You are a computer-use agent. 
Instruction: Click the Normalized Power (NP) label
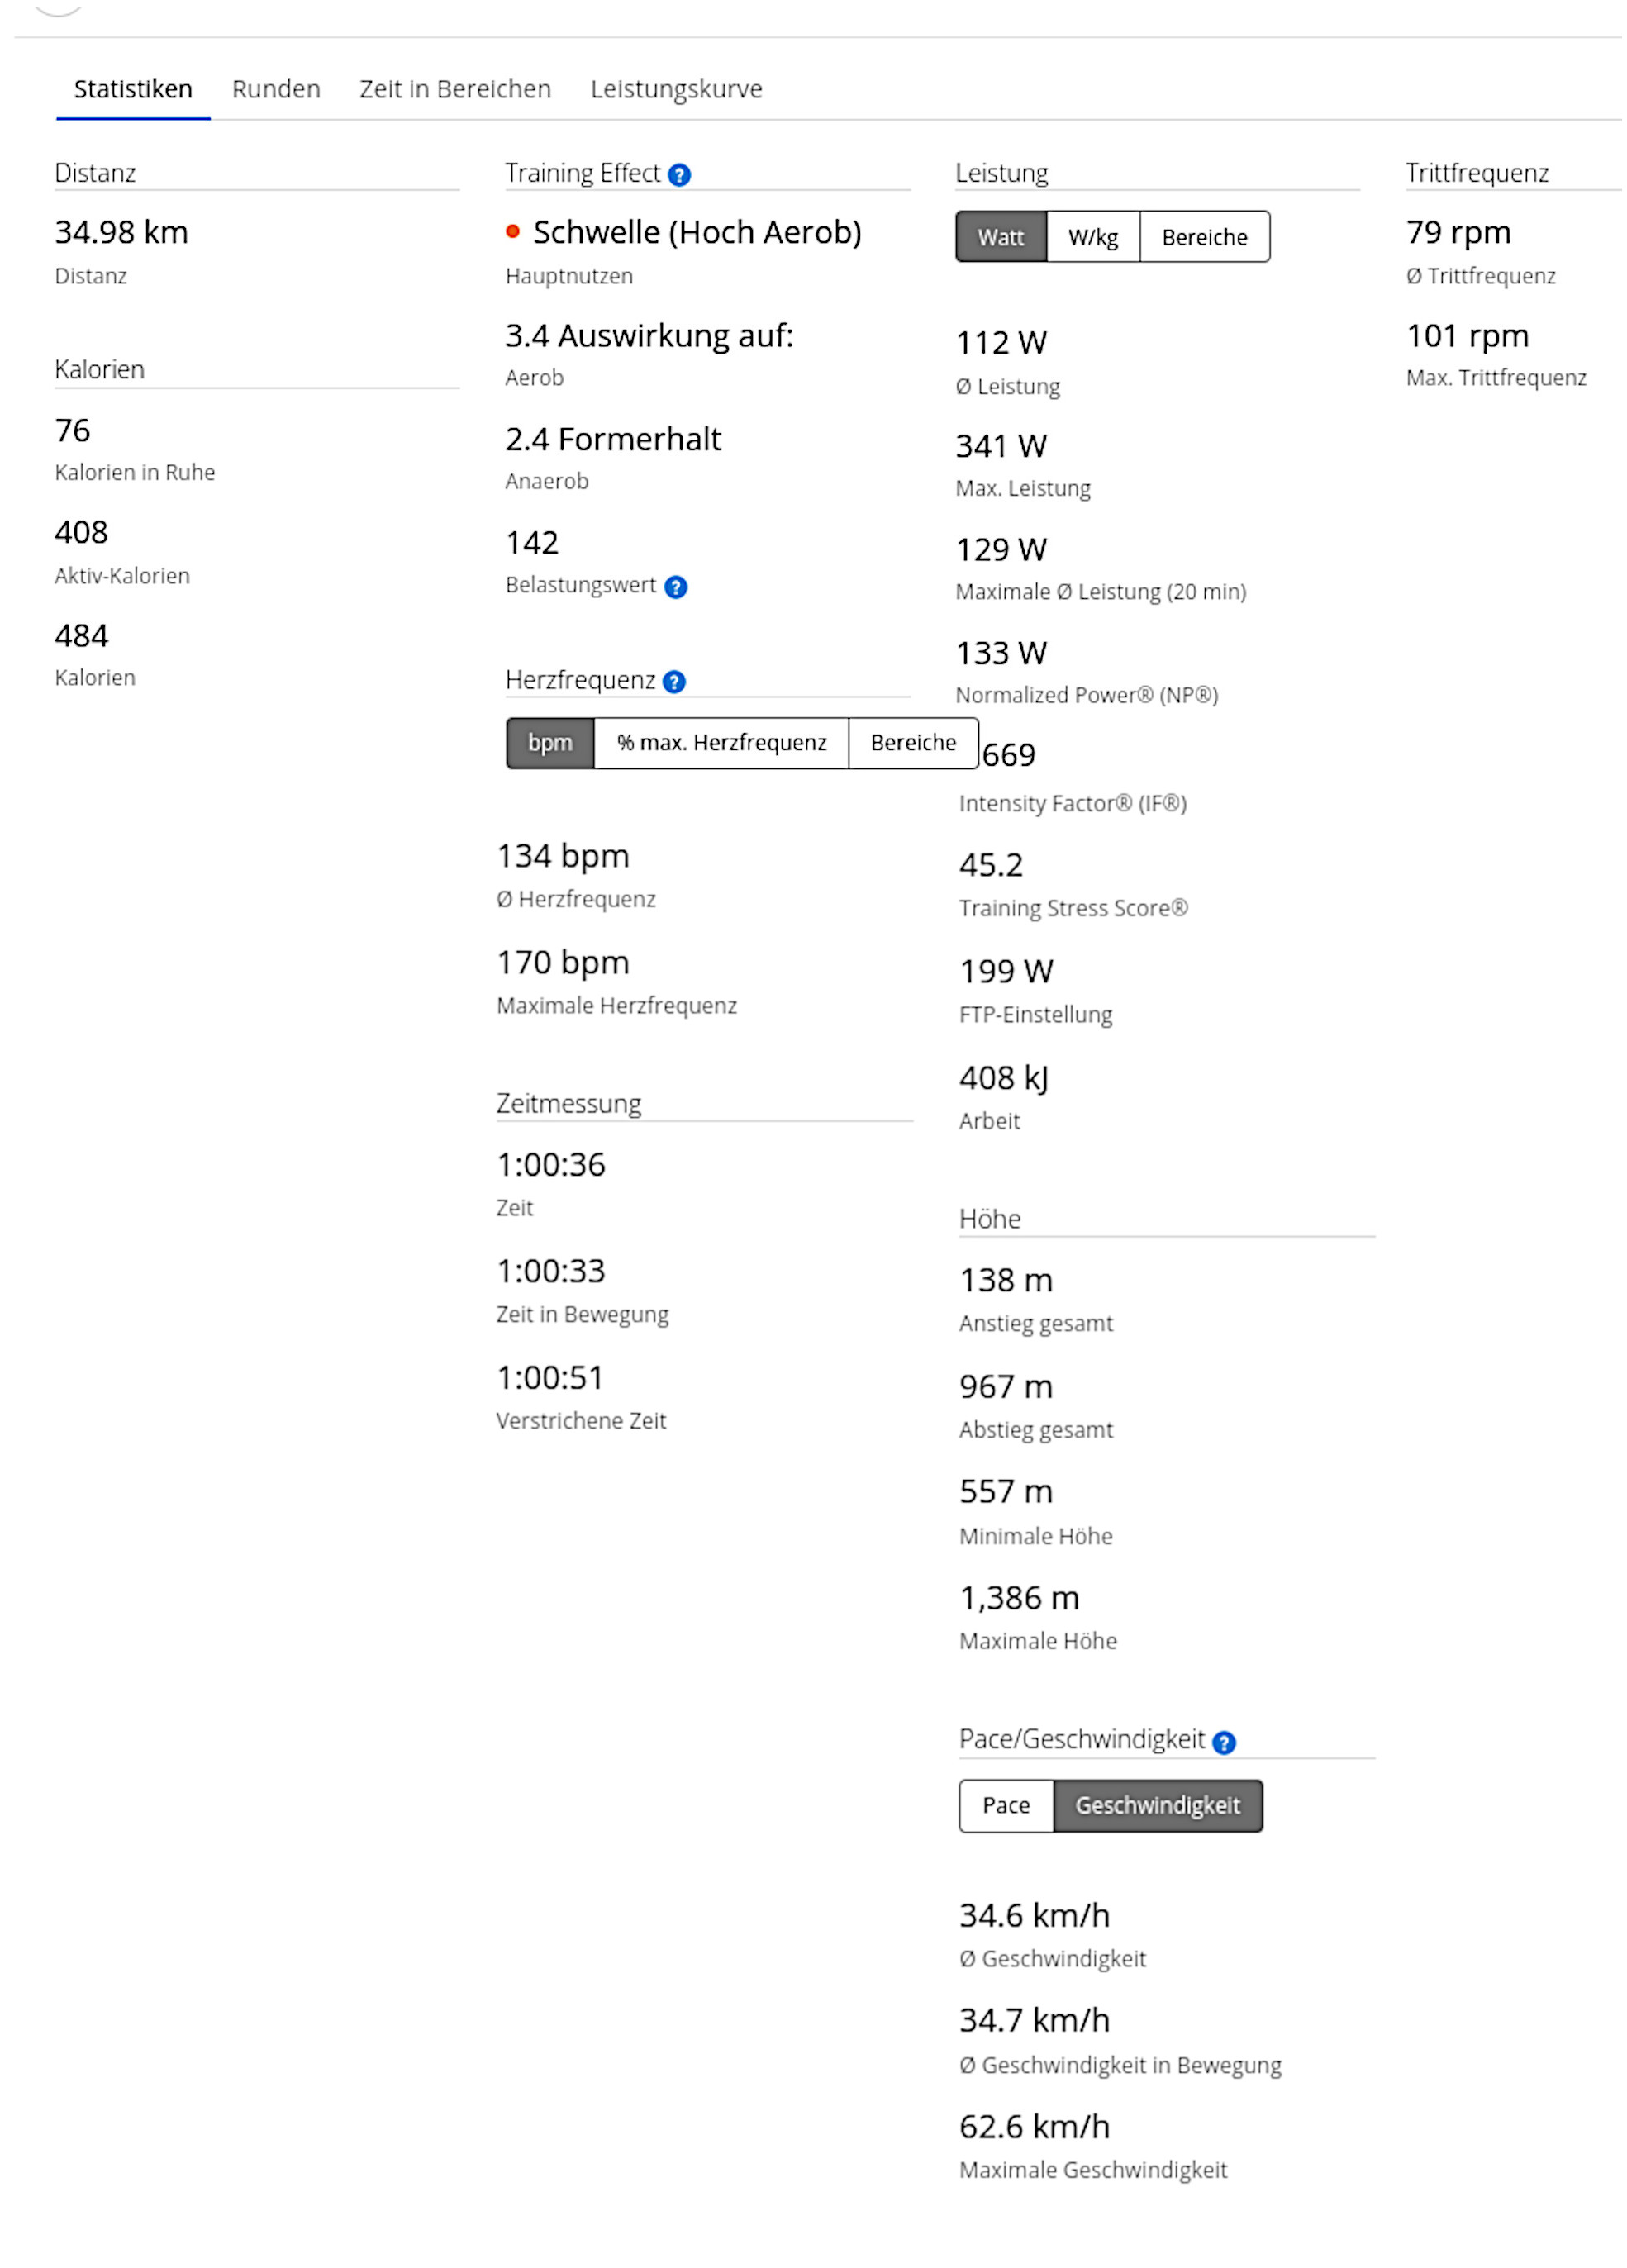(1086, 695)
